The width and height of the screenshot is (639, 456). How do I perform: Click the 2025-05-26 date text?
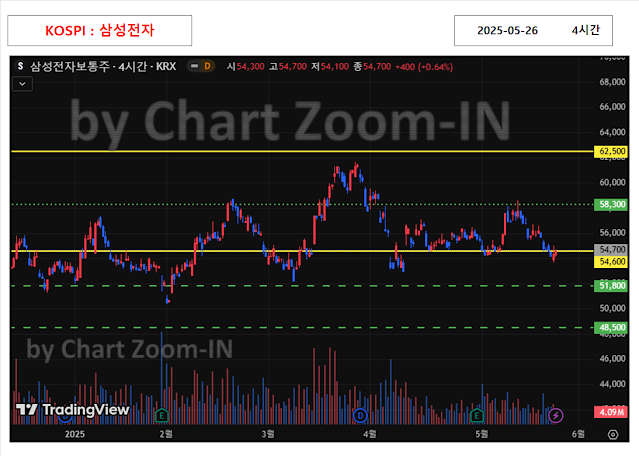(x=507, y=31)
